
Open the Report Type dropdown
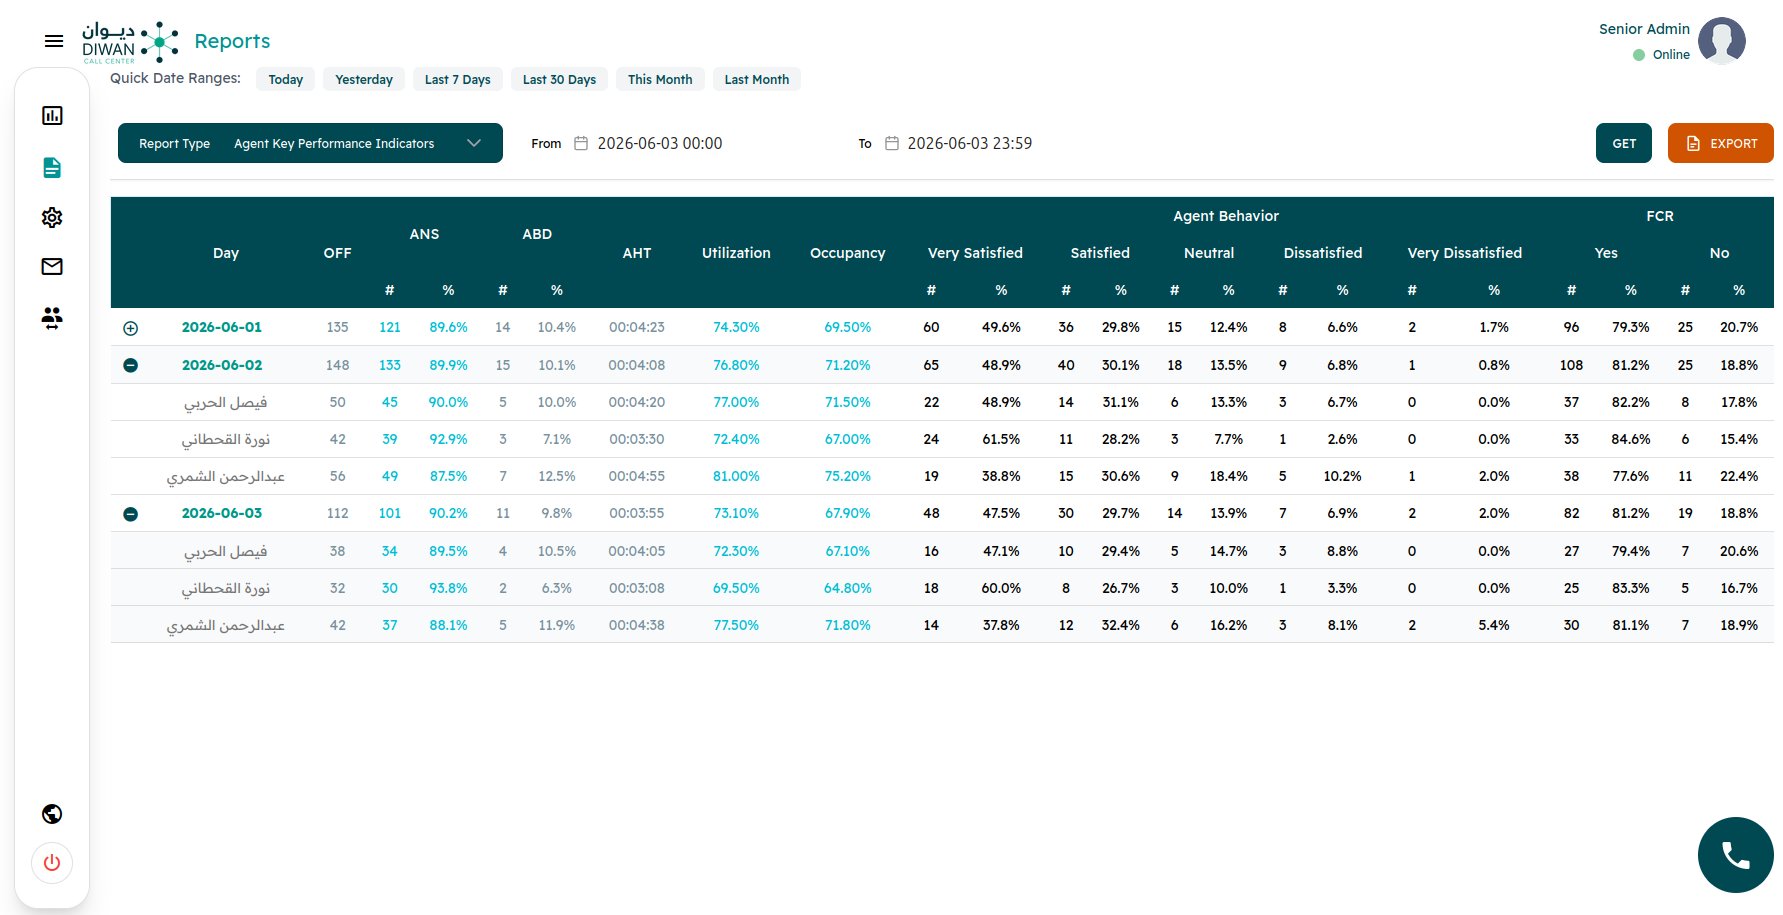pyautogui.click(x=310, y=143)
